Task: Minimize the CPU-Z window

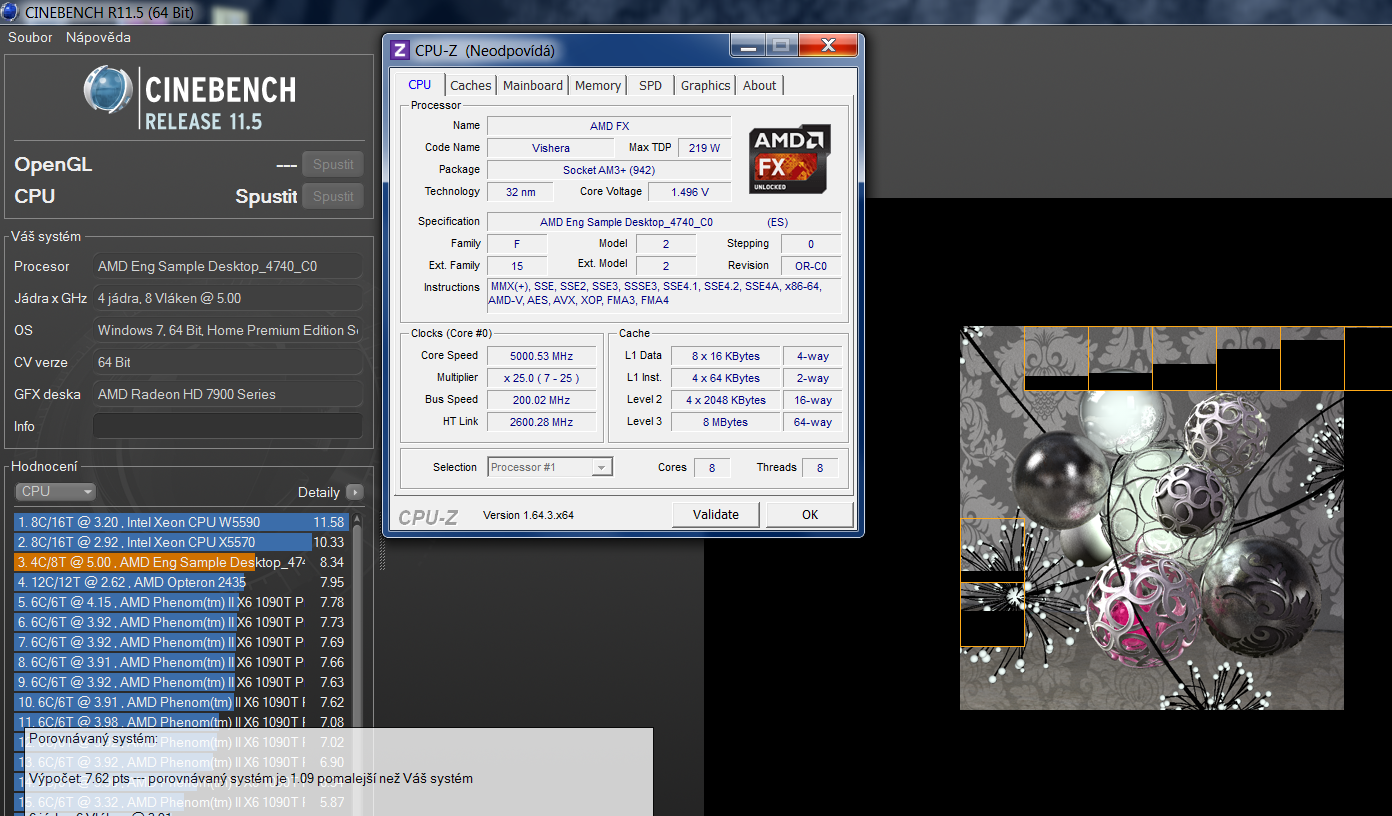Action: (748, 46)
